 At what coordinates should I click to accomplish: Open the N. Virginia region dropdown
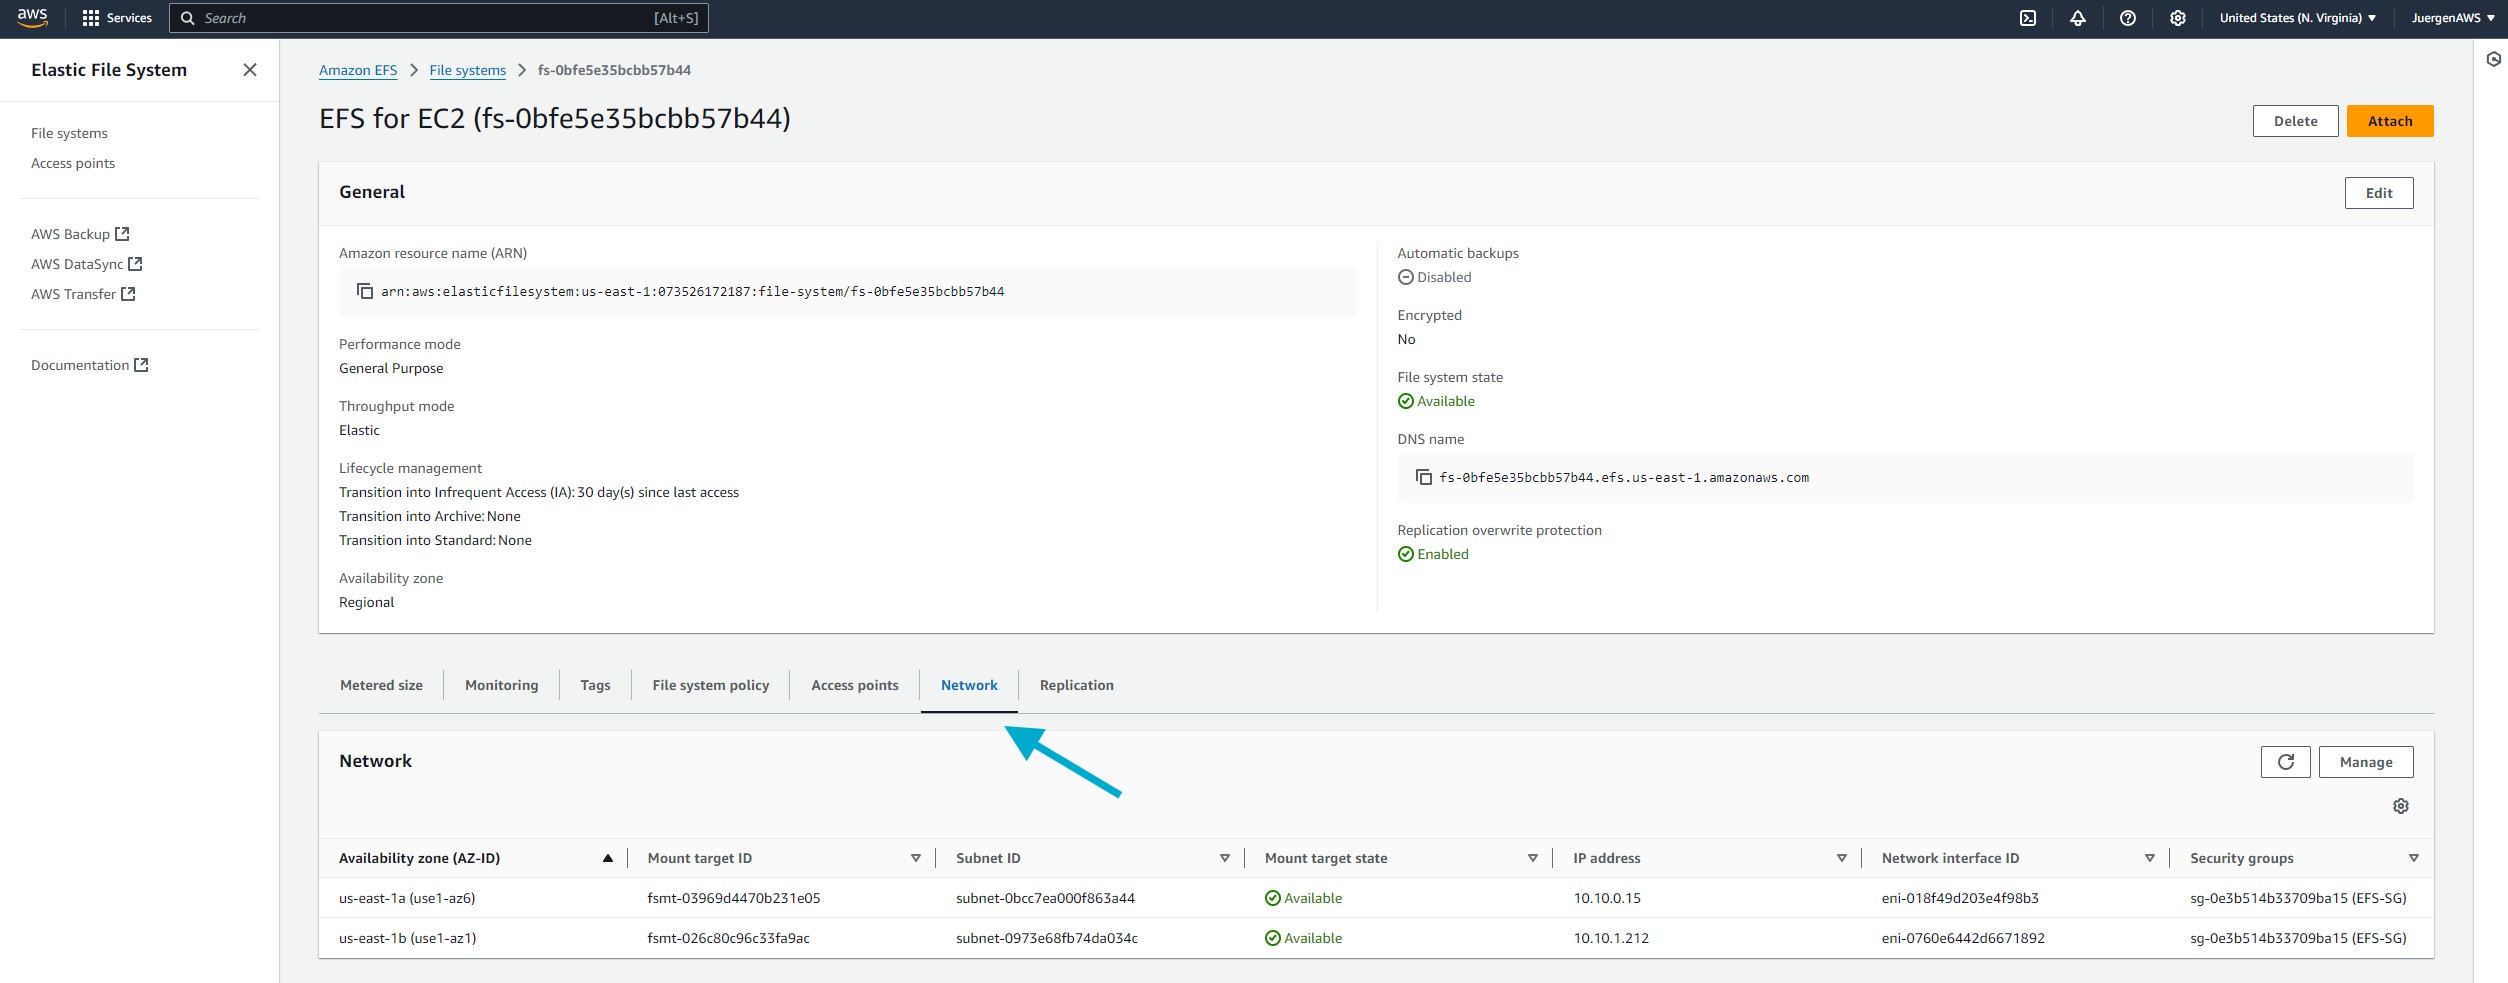(x=2297, y=18)
